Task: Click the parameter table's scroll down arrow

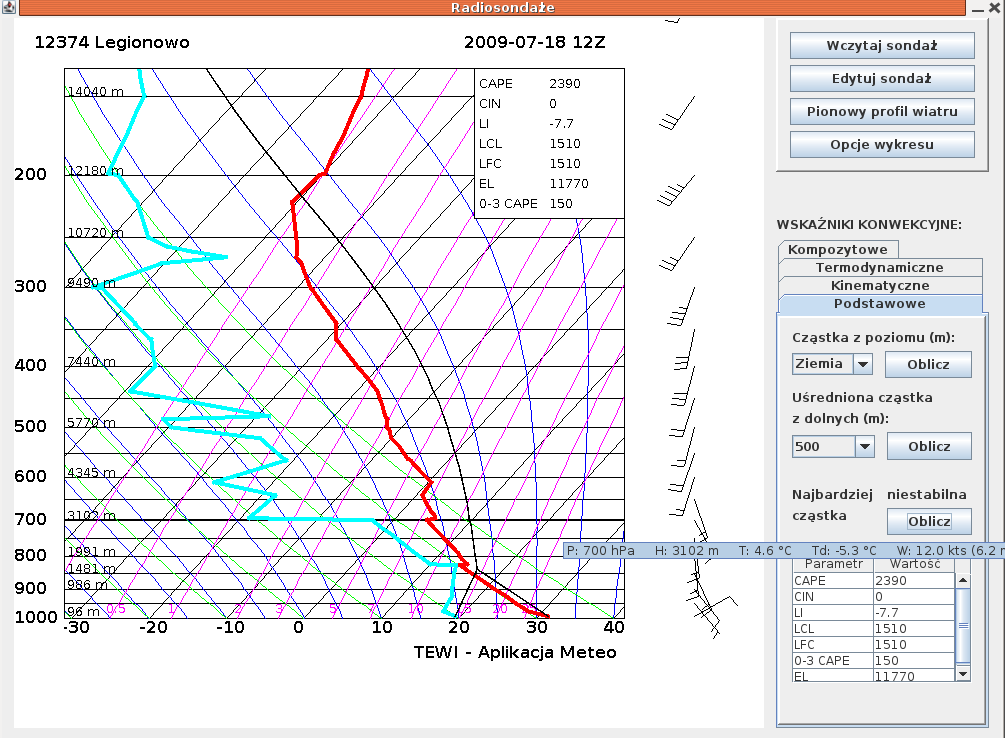Action: pos(963,673)
